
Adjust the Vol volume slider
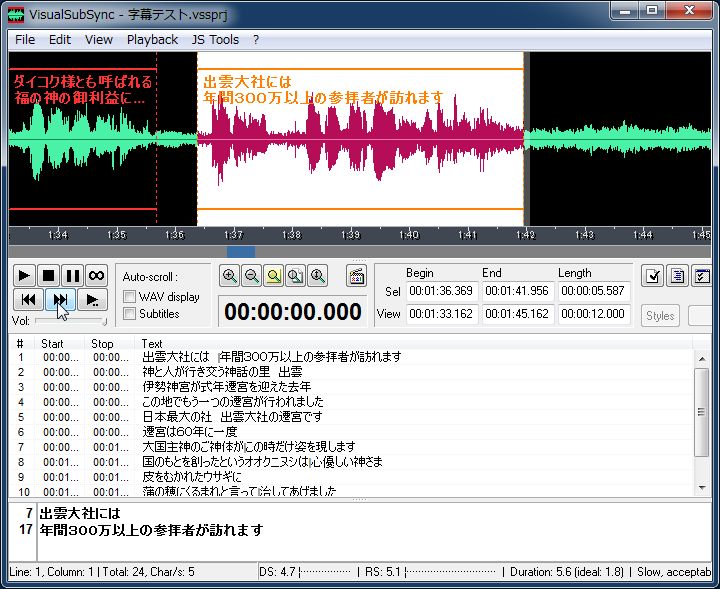coord(70,321)
